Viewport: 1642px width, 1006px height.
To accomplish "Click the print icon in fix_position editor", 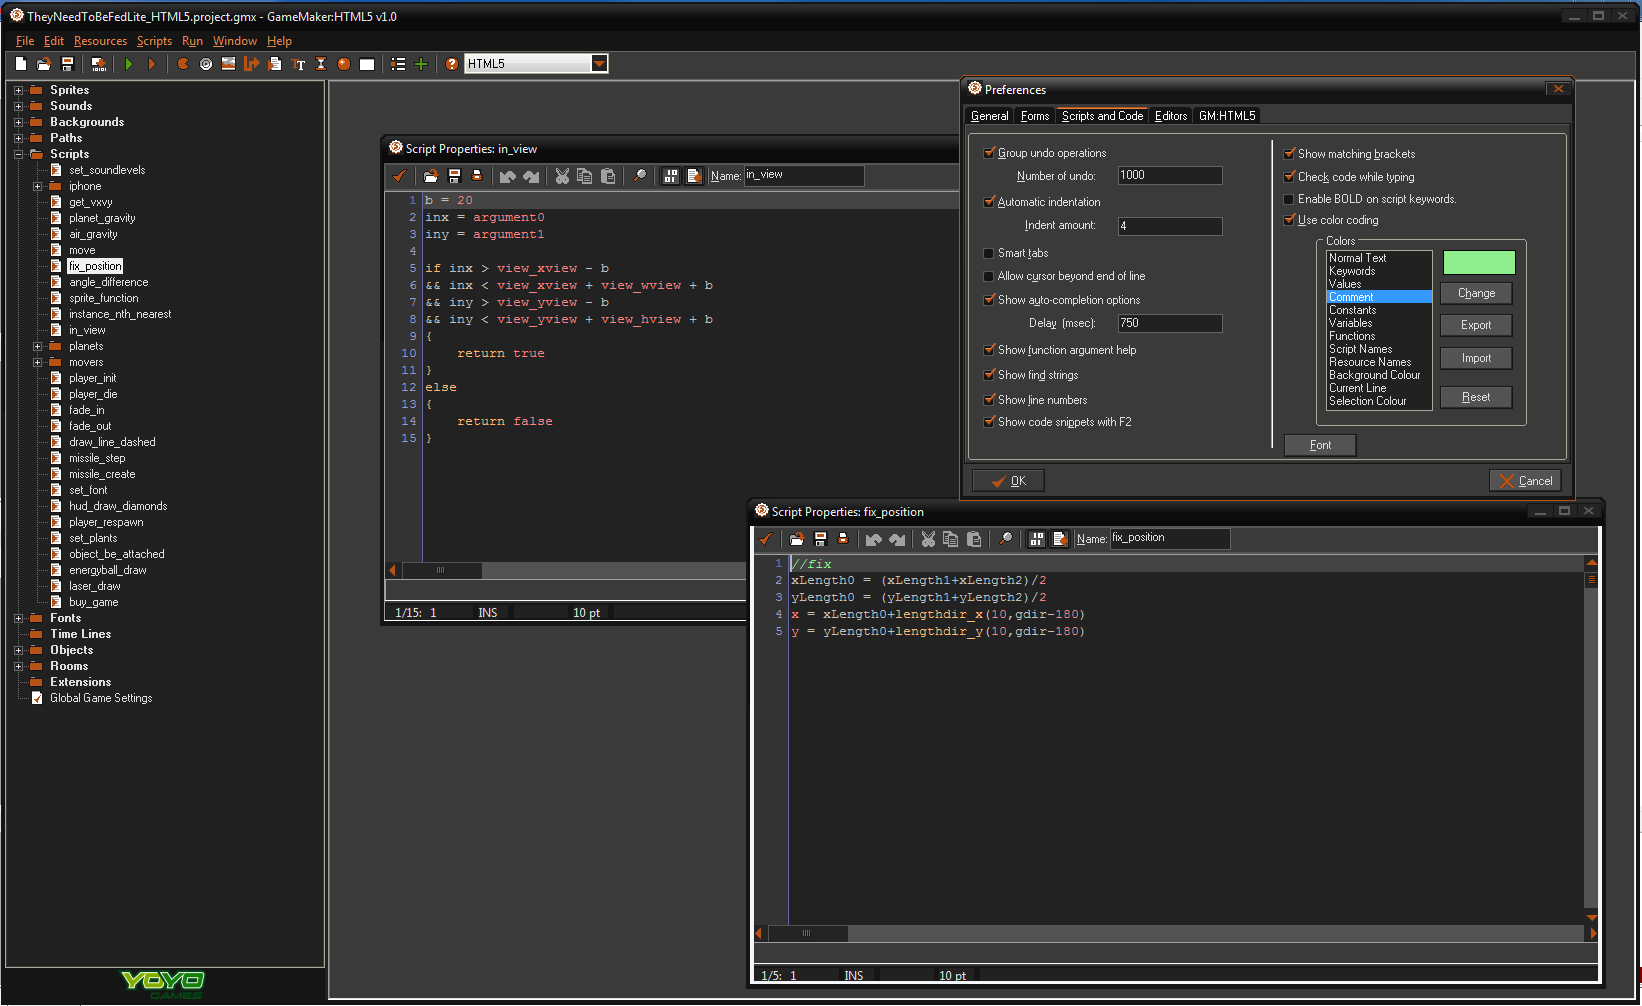I will tap(843, 539).
